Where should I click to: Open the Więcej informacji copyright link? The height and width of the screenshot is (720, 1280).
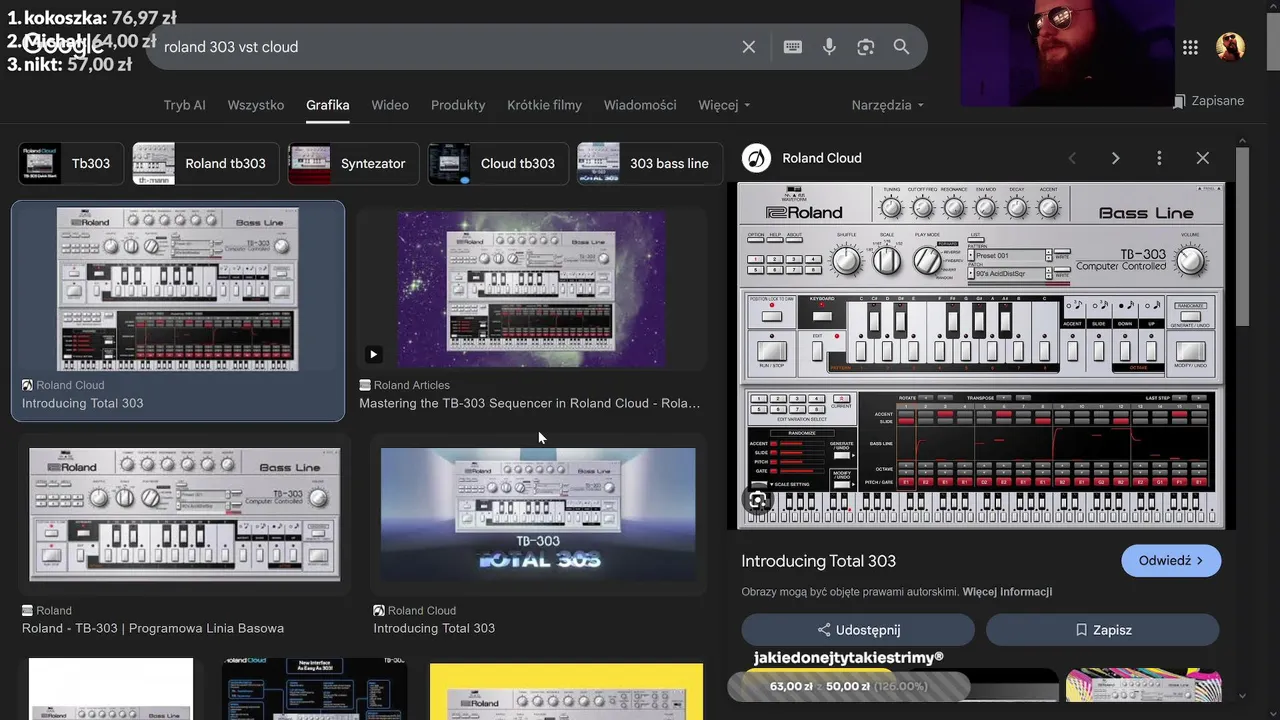click(x=1007, y=592)
